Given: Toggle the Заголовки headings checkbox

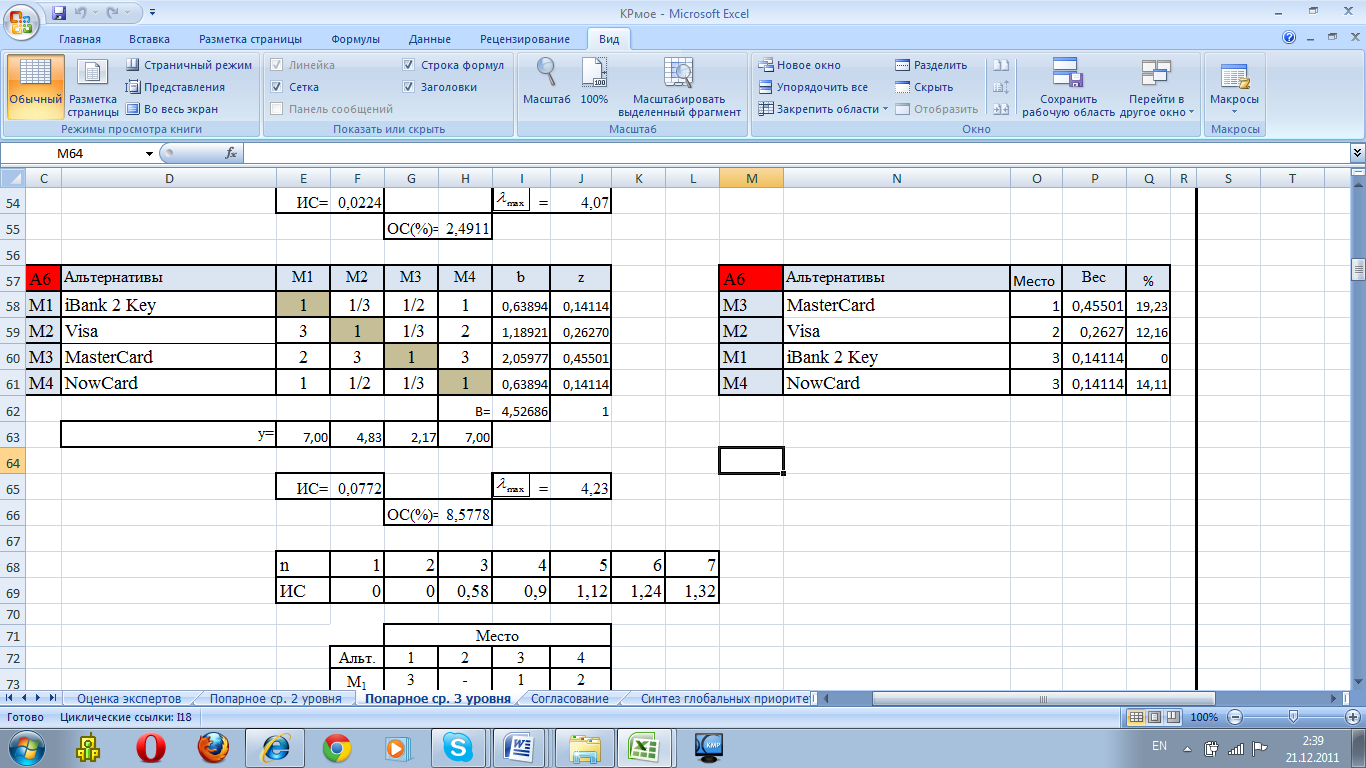Looking at the screenshot, I should [x=409, y=87].
